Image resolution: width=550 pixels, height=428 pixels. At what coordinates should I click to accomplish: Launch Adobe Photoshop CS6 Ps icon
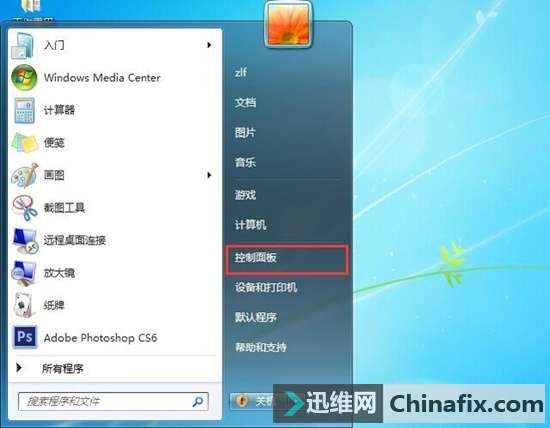(x=25, y=337)
